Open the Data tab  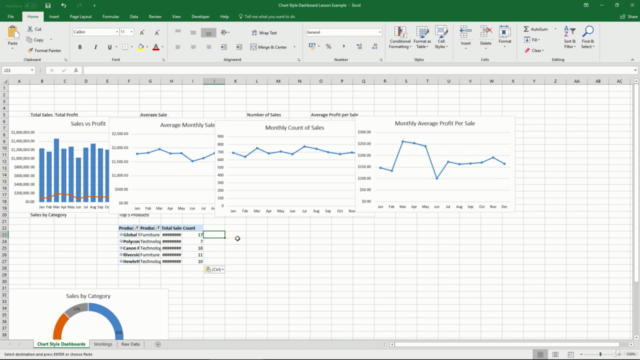(134, 17)
